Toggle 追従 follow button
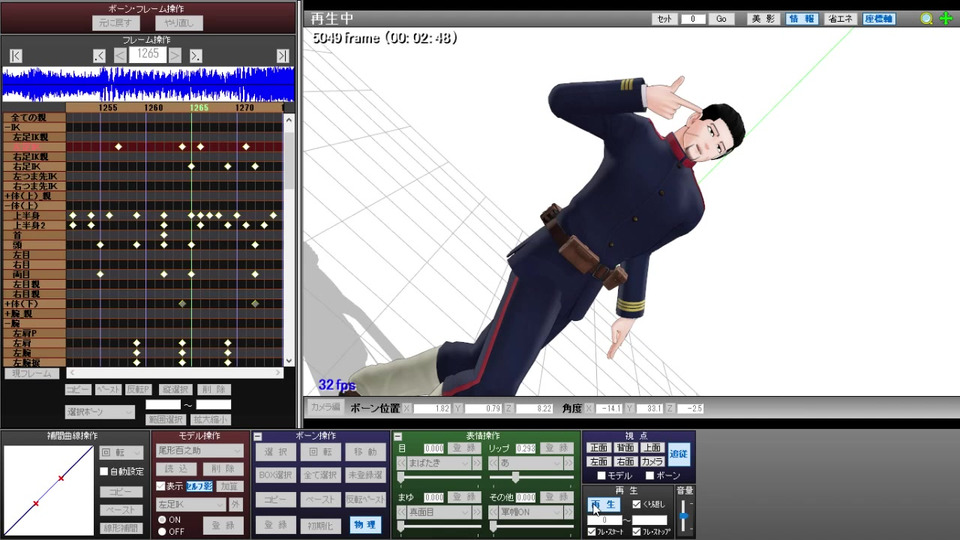Image resolution: width=960 pixels, height=540 pixels. click(678, 454)
